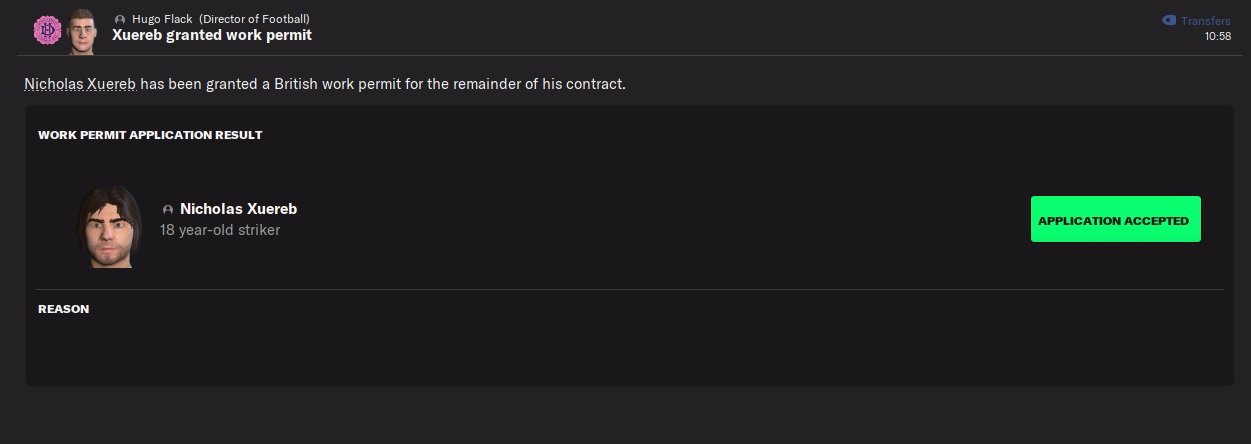Open the underlined Nicholas Xuereb link

click(x=80, y=84)
